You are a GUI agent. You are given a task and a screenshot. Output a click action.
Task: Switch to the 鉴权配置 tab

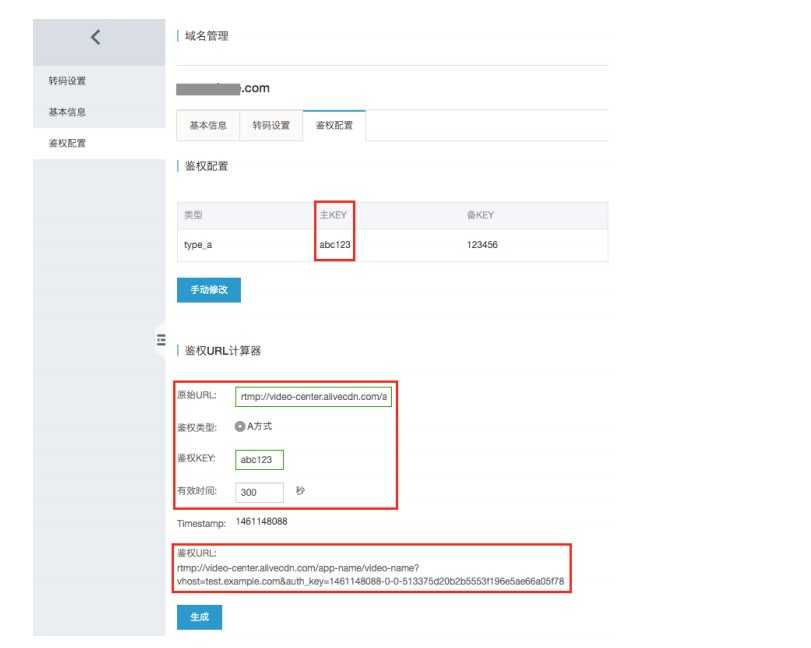(x=334, y=125)
